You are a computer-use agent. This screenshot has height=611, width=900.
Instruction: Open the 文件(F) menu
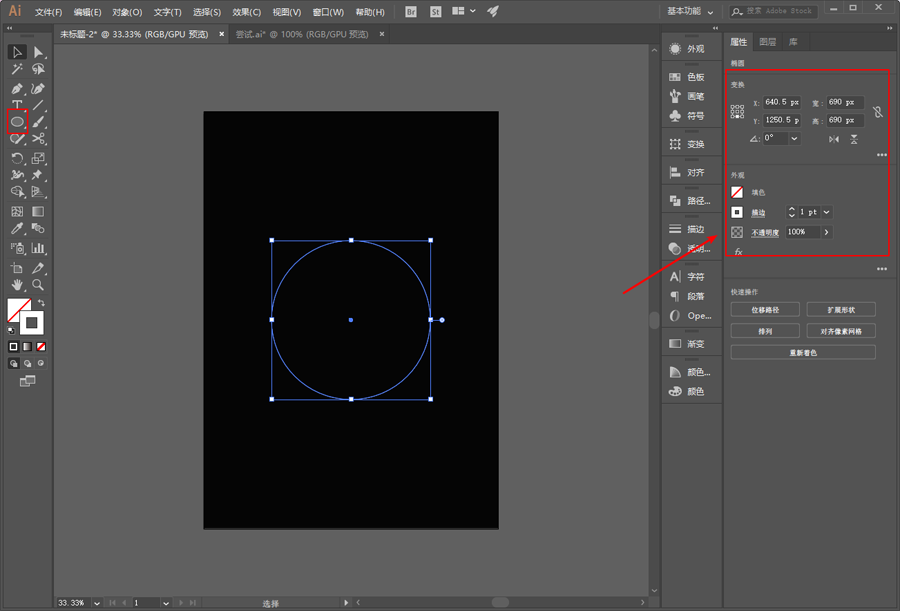48,12
